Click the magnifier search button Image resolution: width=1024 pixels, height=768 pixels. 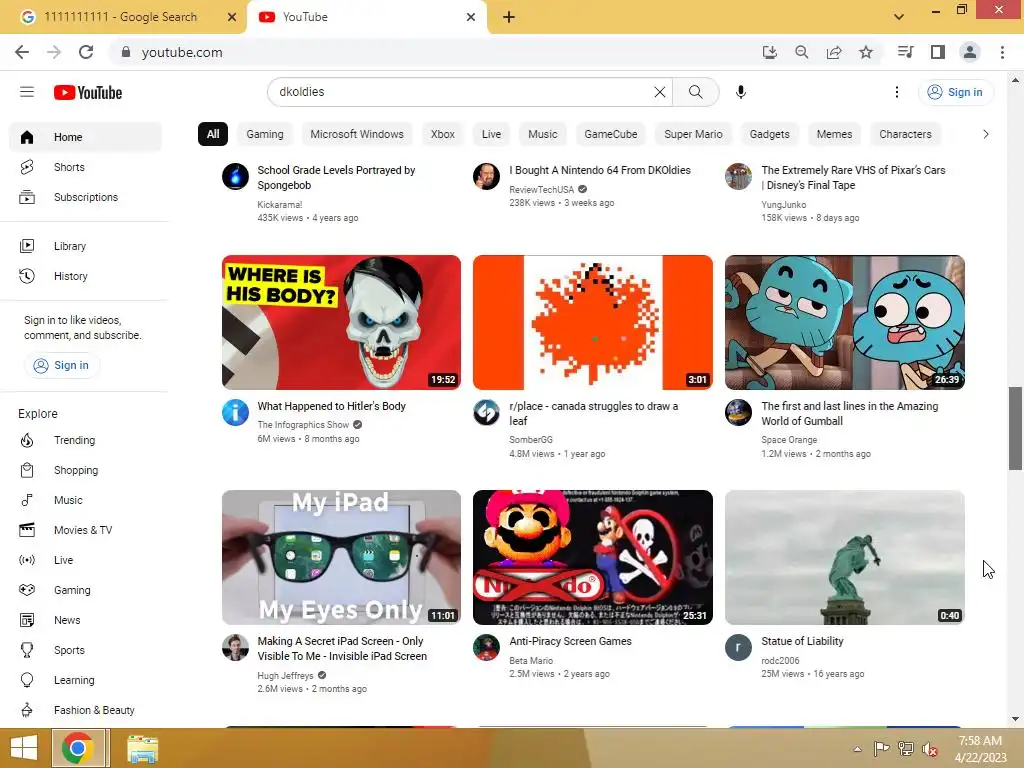[696, 92]
